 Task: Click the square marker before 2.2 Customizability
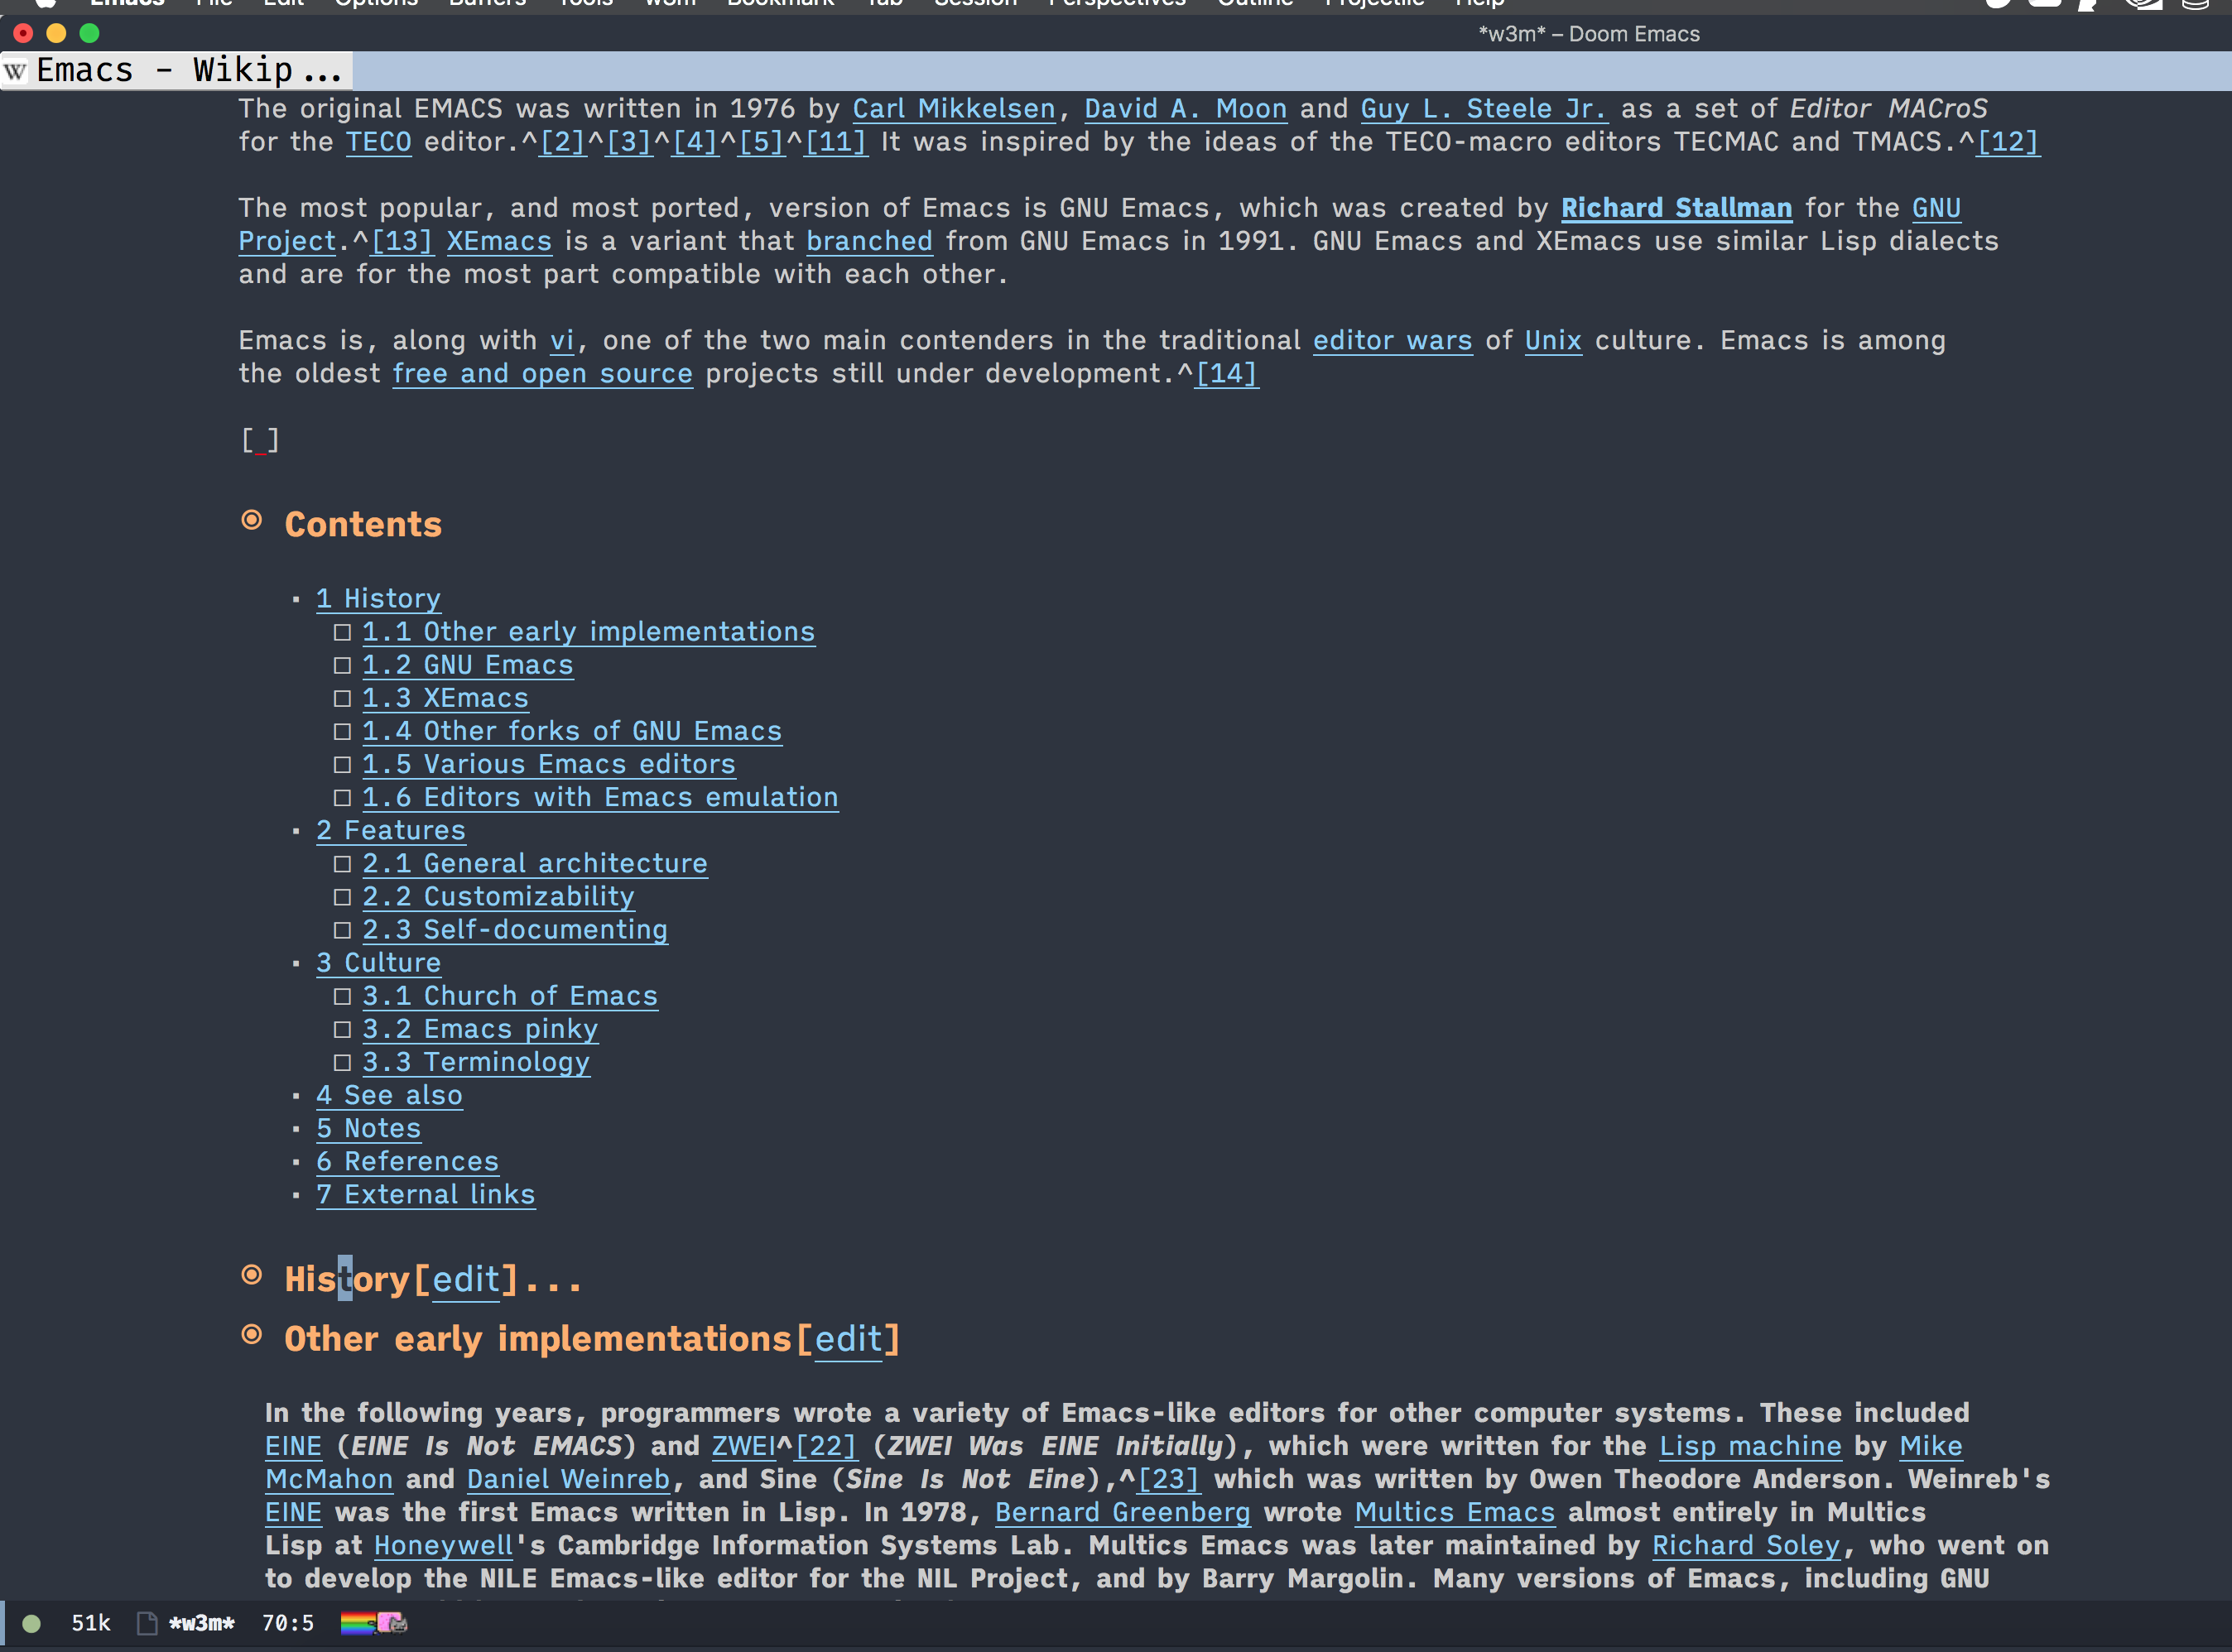pyautogui.click(x=342, y=897)
